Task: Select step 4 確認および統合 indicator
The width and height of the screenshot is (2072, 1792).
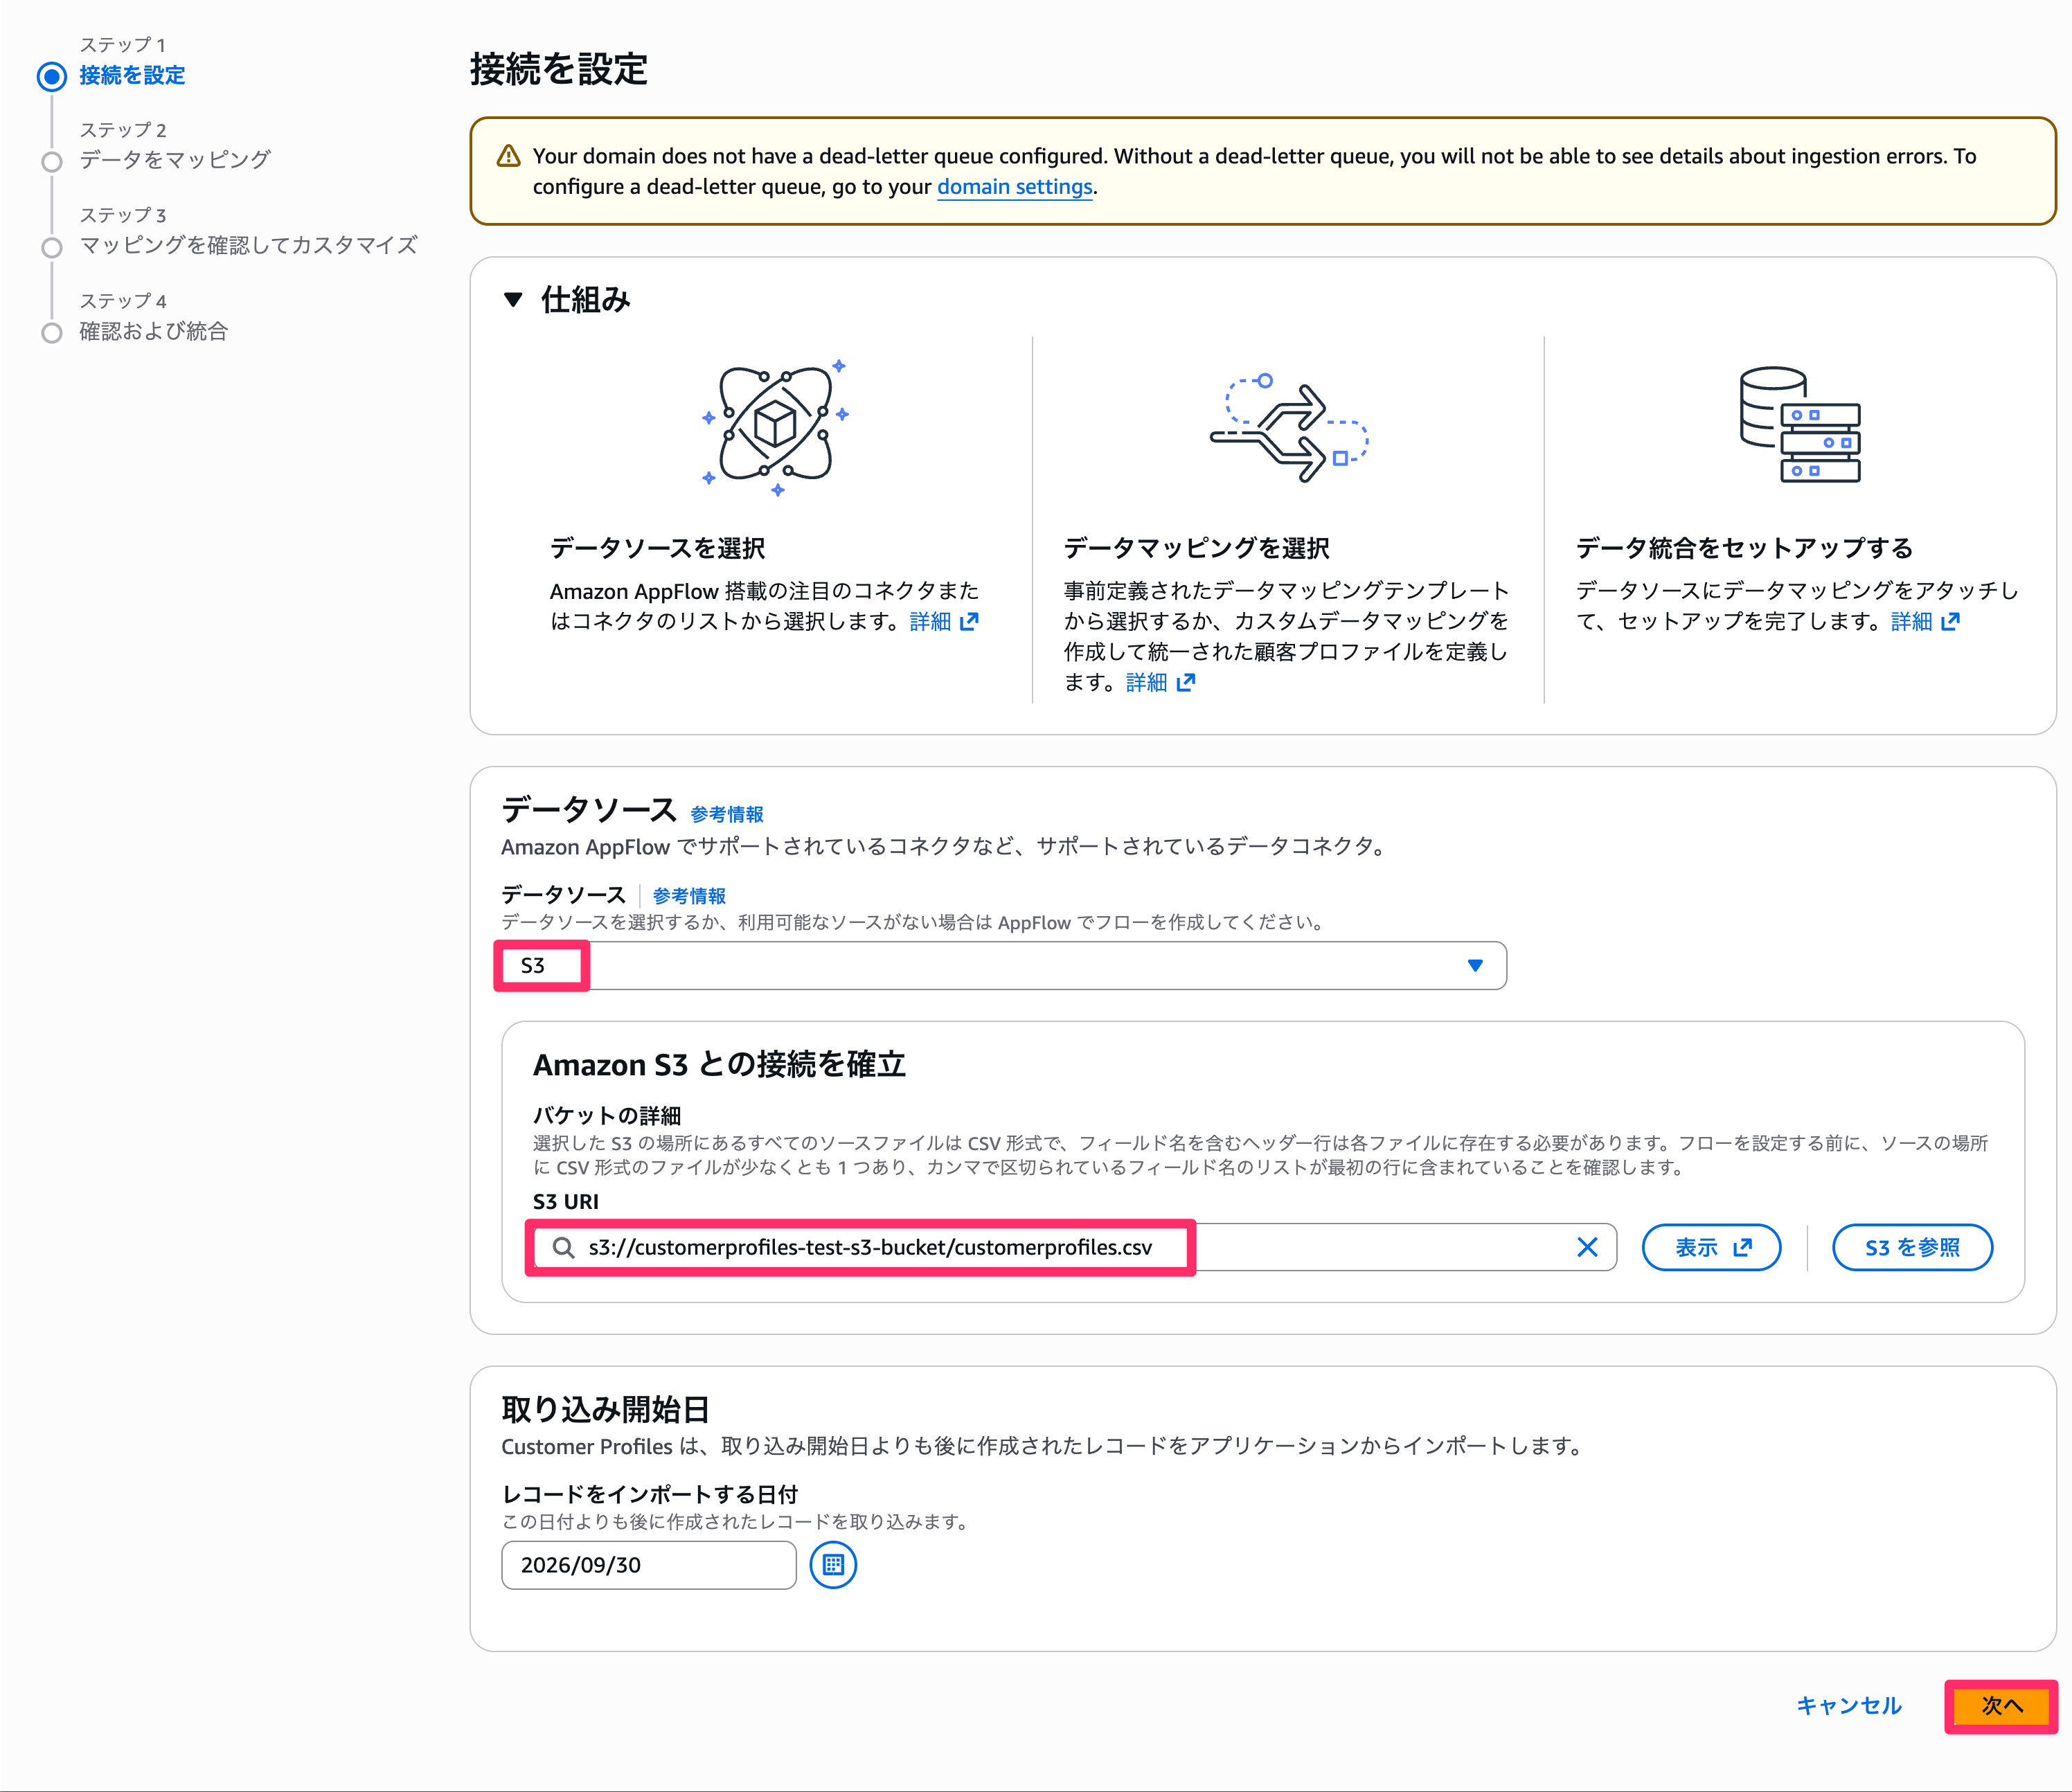Action: point(52,333)
